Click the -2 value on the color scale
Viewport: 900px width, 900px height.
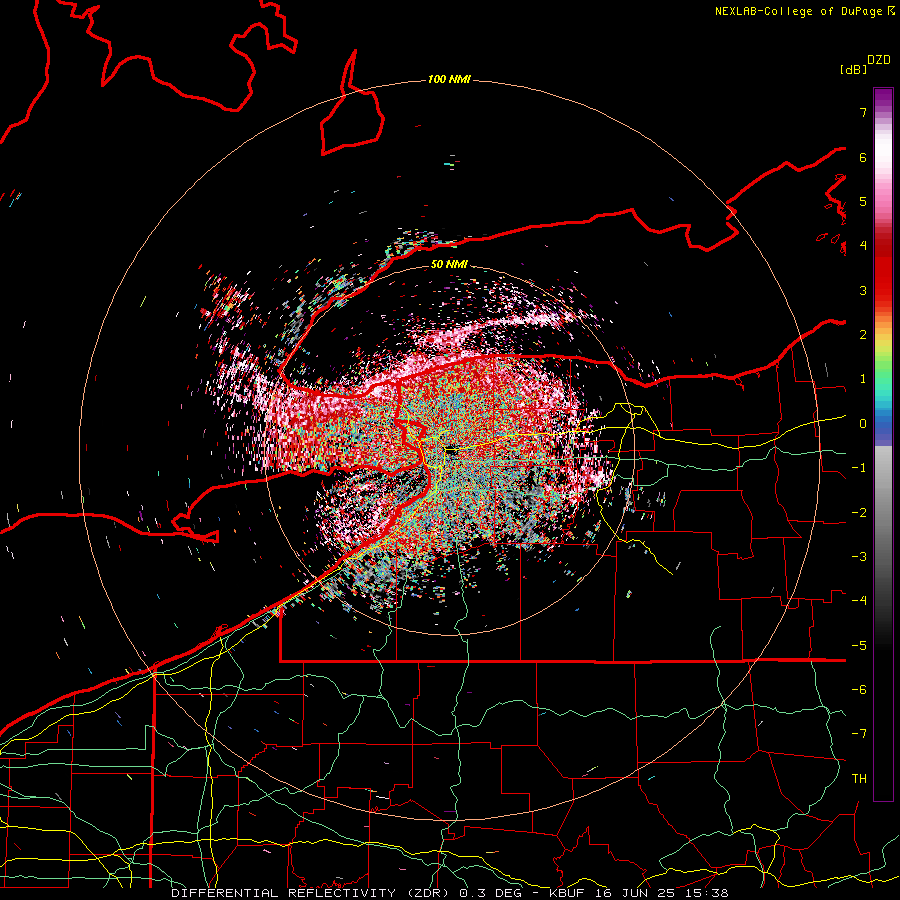click(x=859, y=513)
